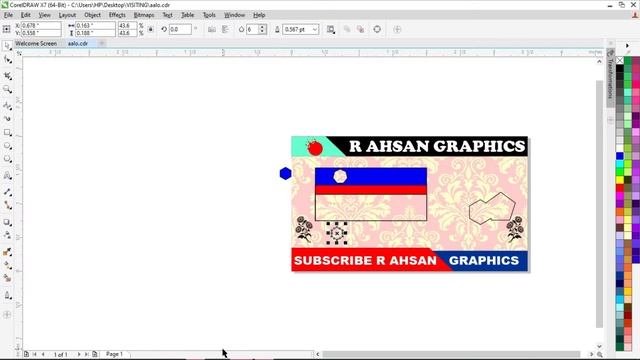Open the Help menu
The image size is (640, 360).
coord(259,15)
